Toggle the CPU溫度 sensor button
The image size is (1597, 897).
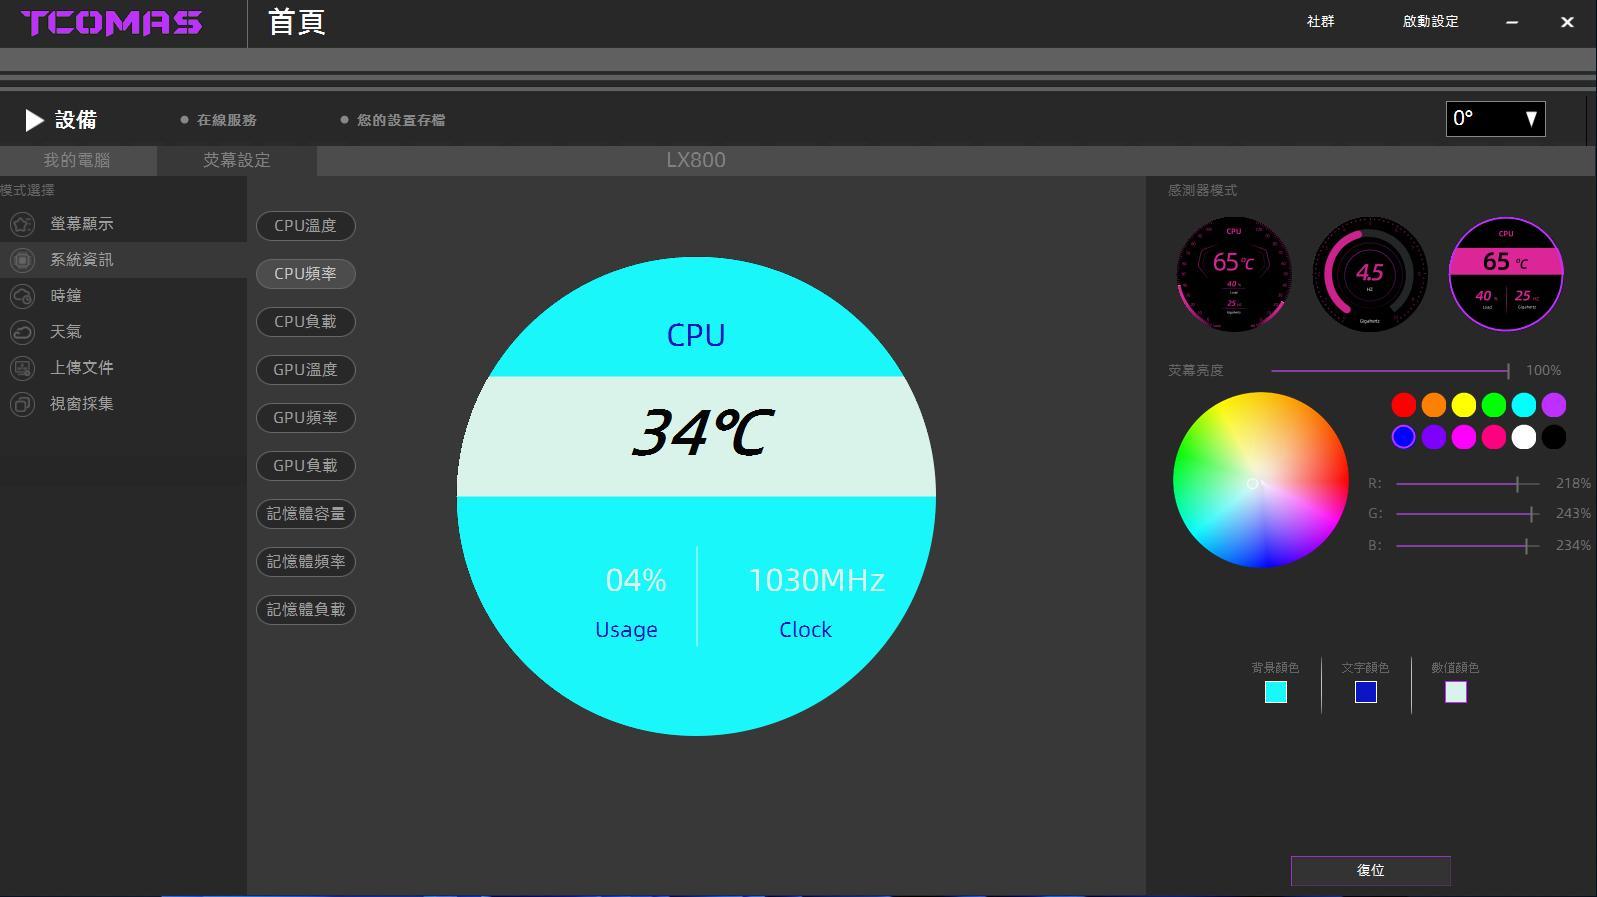point(306,226)
